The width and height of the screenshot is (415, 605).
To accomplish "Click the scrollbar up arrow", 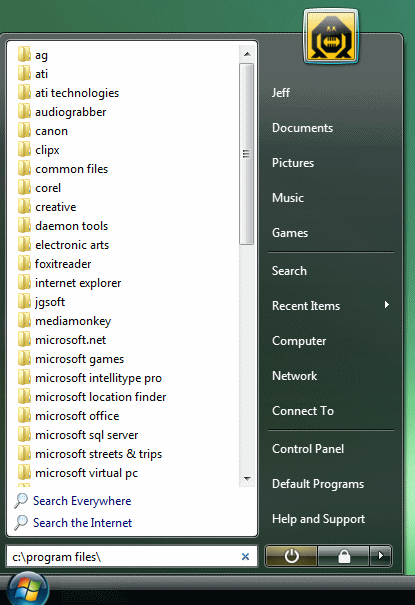I will point(247,54).
